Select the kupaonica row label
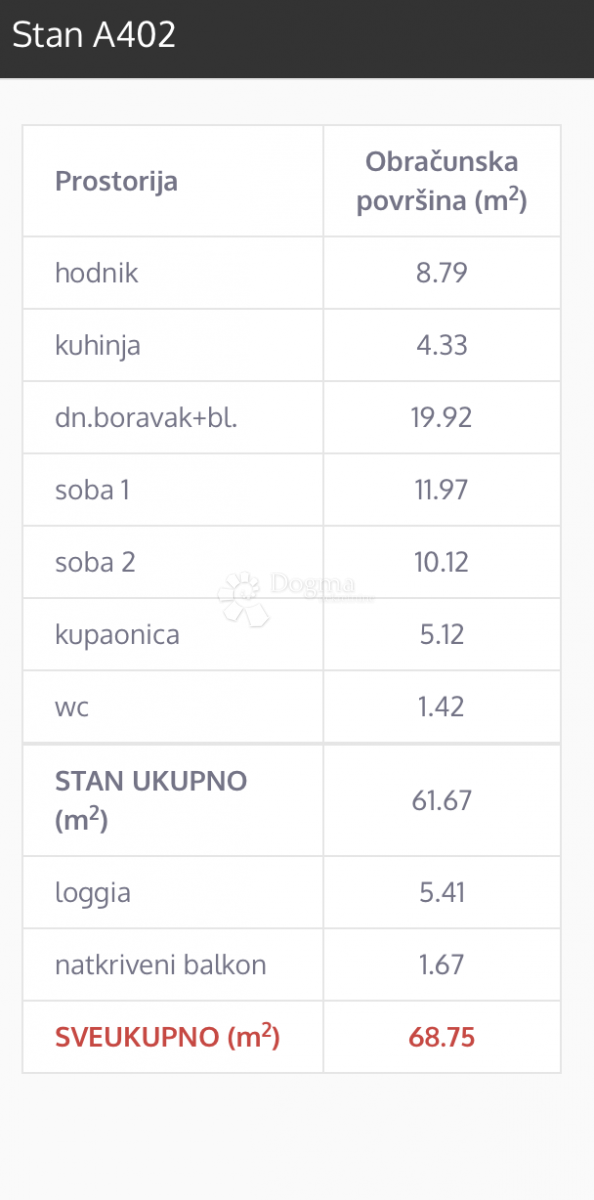 click(117, 634)
